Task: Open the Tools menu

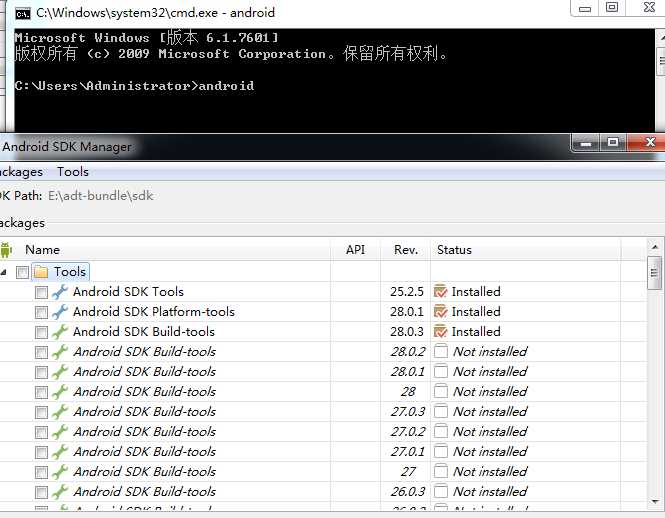Action: tap(73, 172)
